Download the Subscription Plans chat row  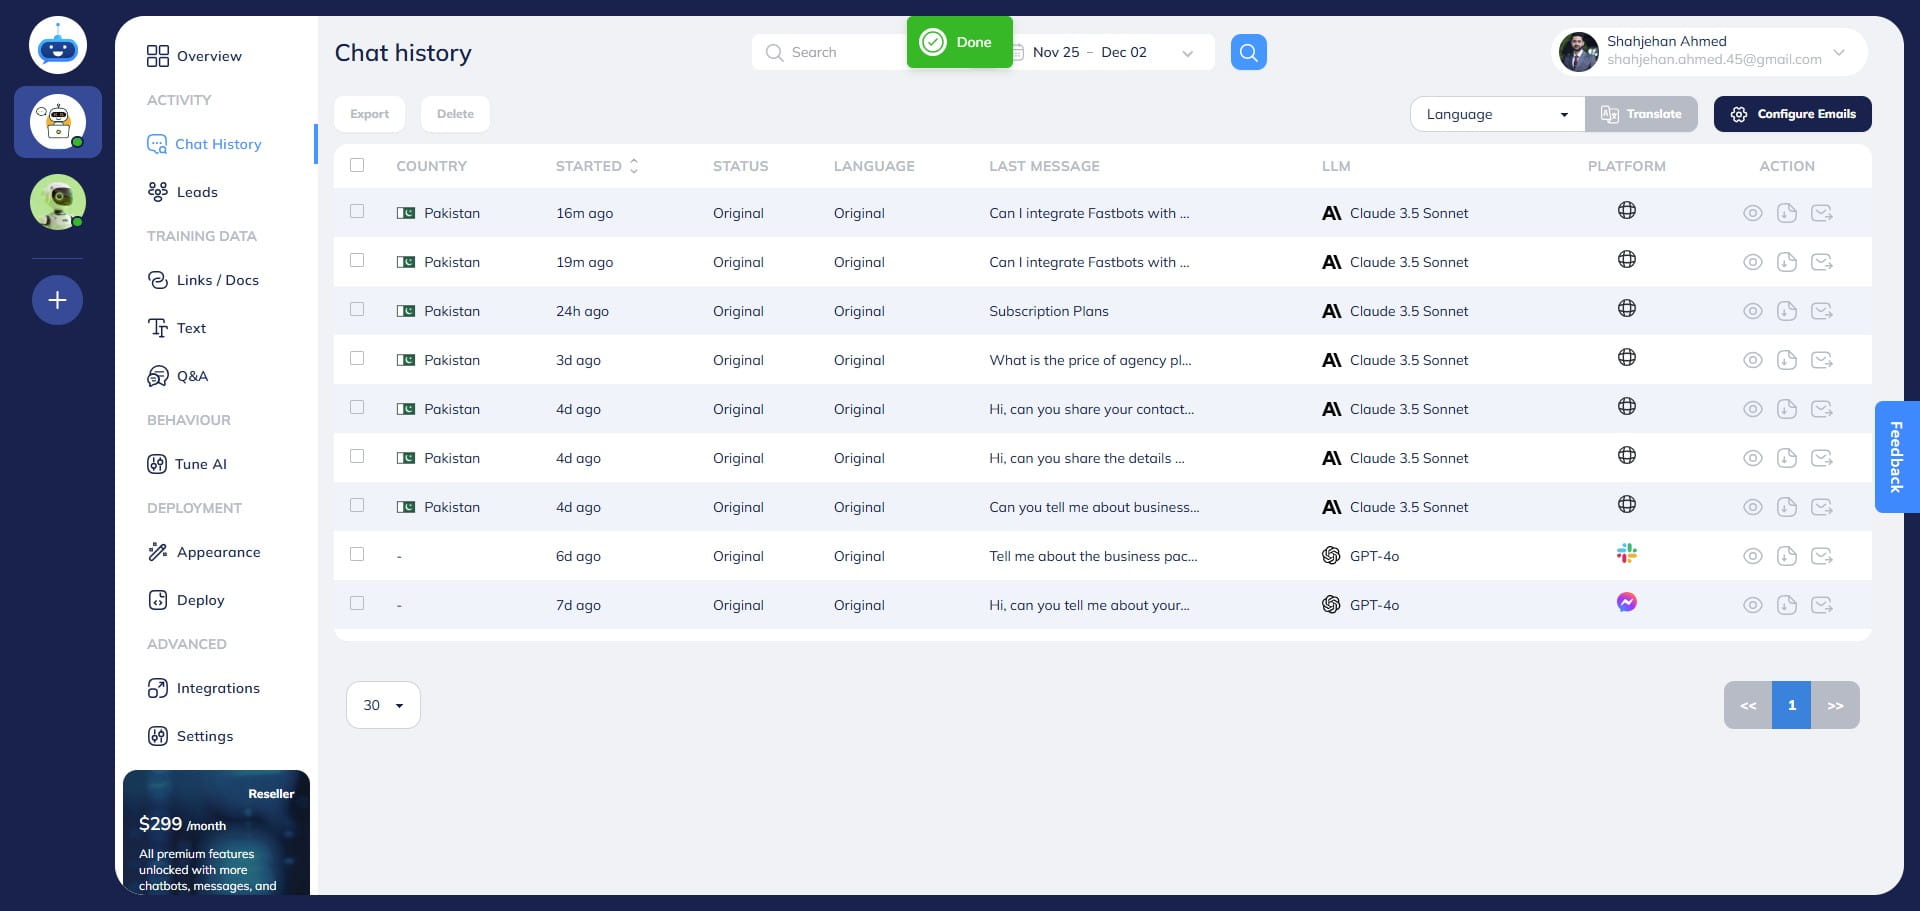pos(1787,311)
